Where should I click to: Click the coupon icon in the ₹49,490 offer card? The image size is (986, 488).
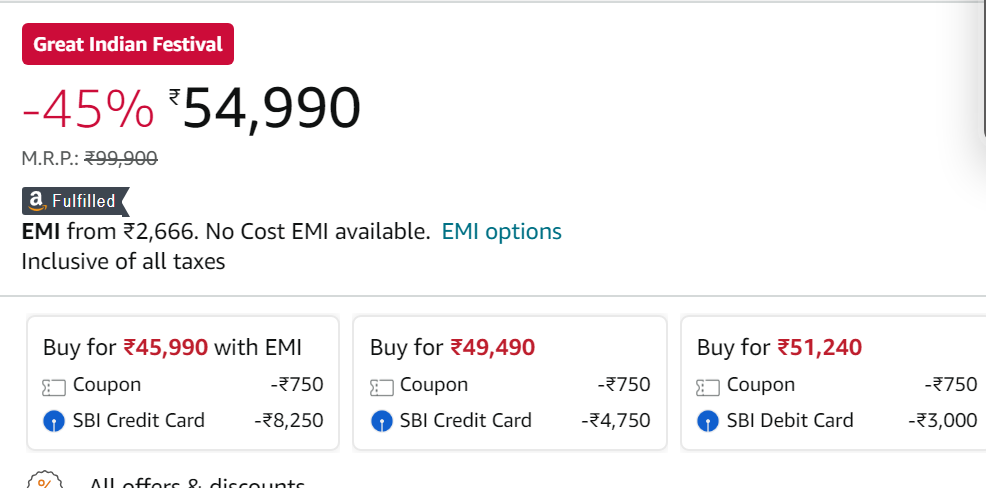tap(382, 387)
